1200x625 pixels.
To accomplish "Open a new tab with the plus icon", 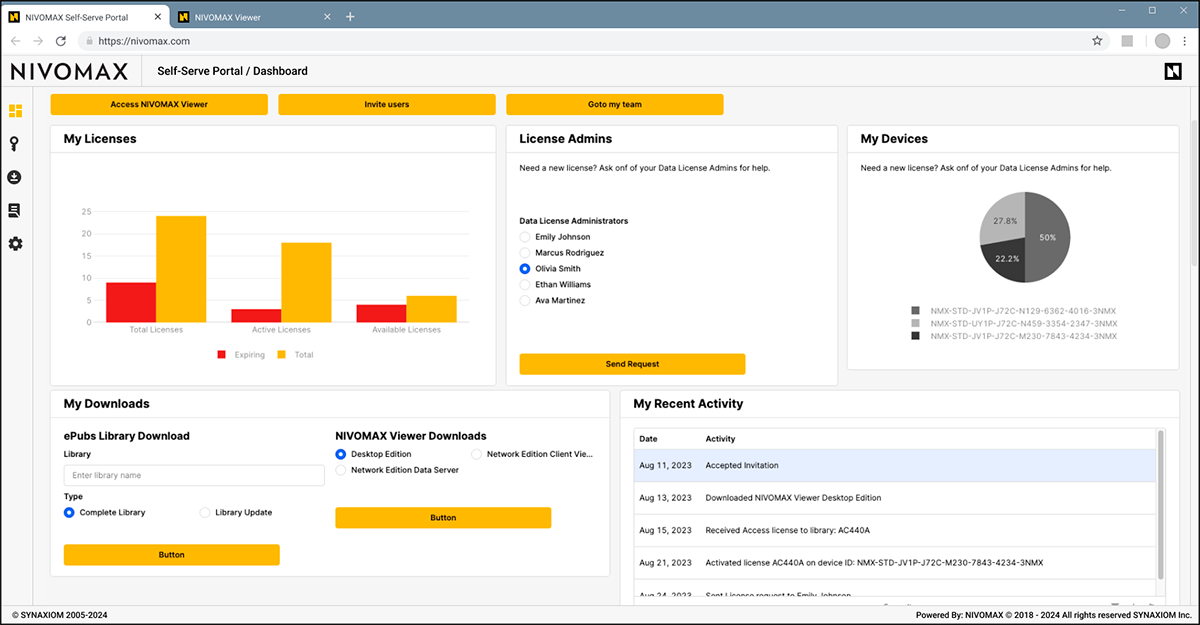I will tap(350, 16).
